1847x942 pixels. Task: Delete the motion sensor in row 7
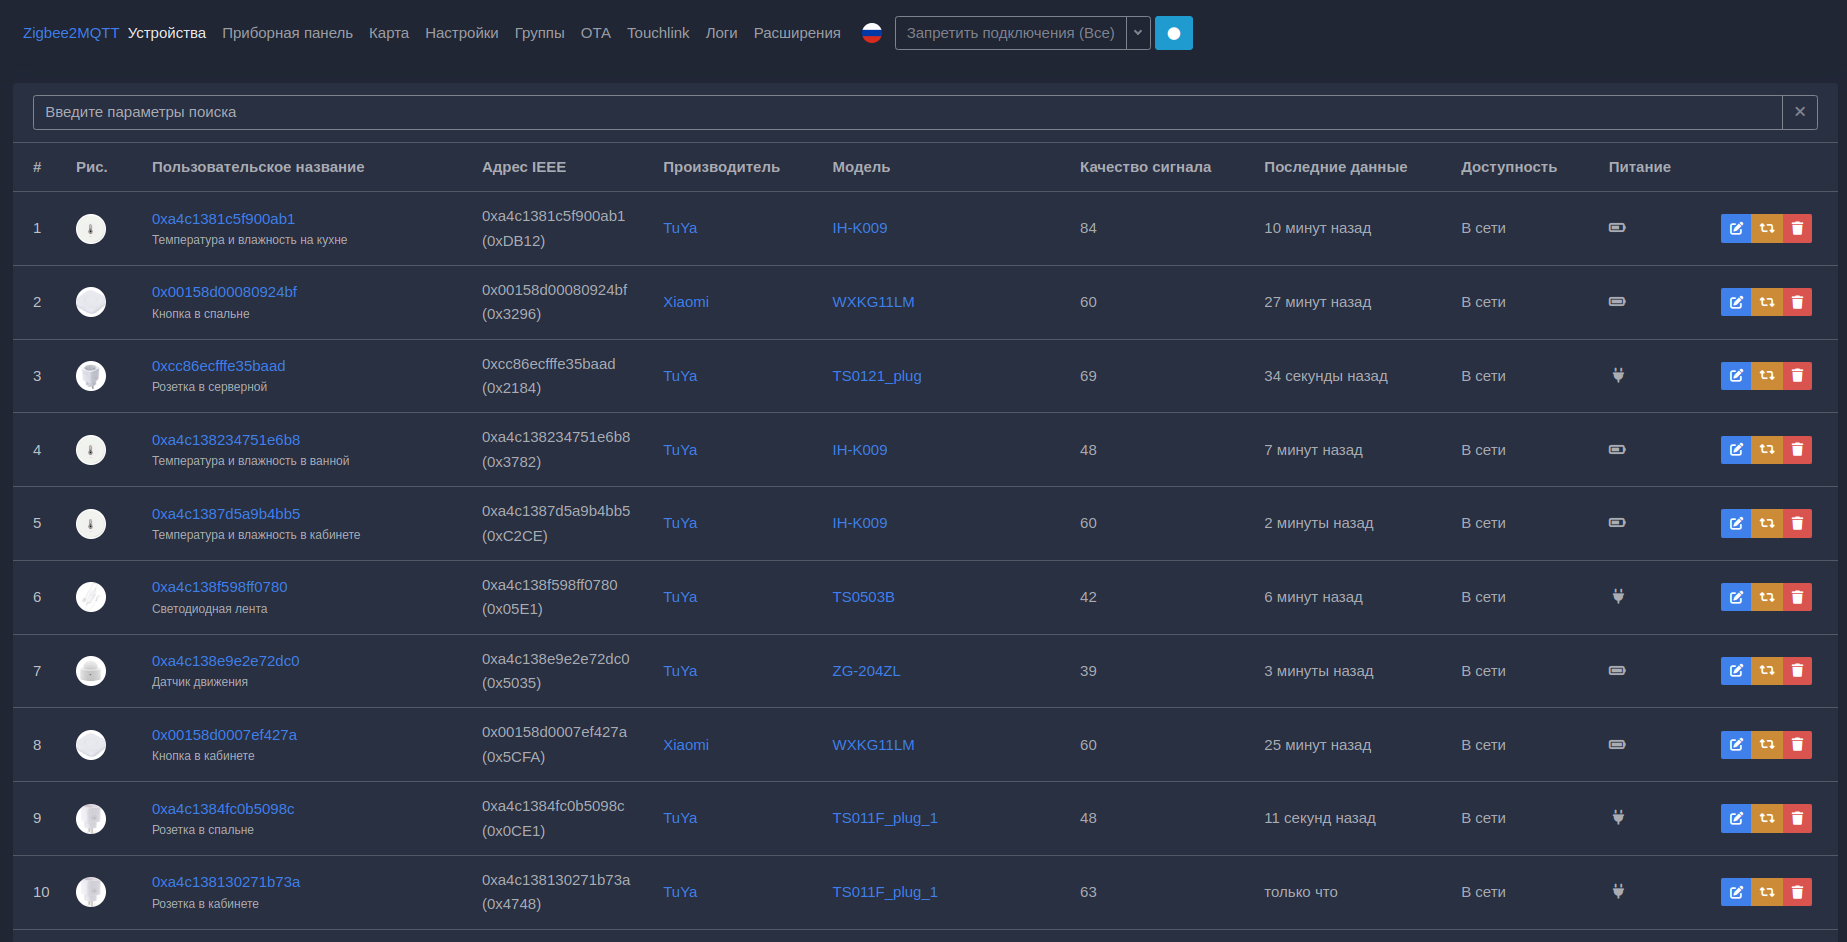tap(1797, 671)
